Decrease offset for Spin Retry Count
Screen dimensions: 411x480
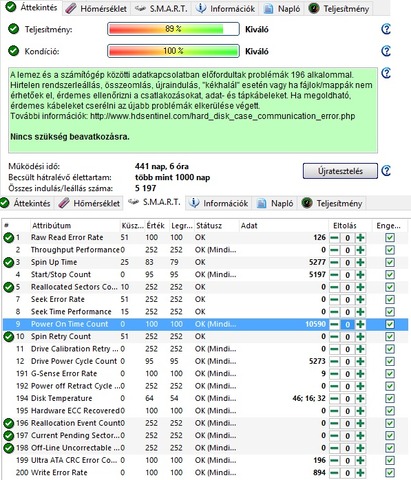334,336
